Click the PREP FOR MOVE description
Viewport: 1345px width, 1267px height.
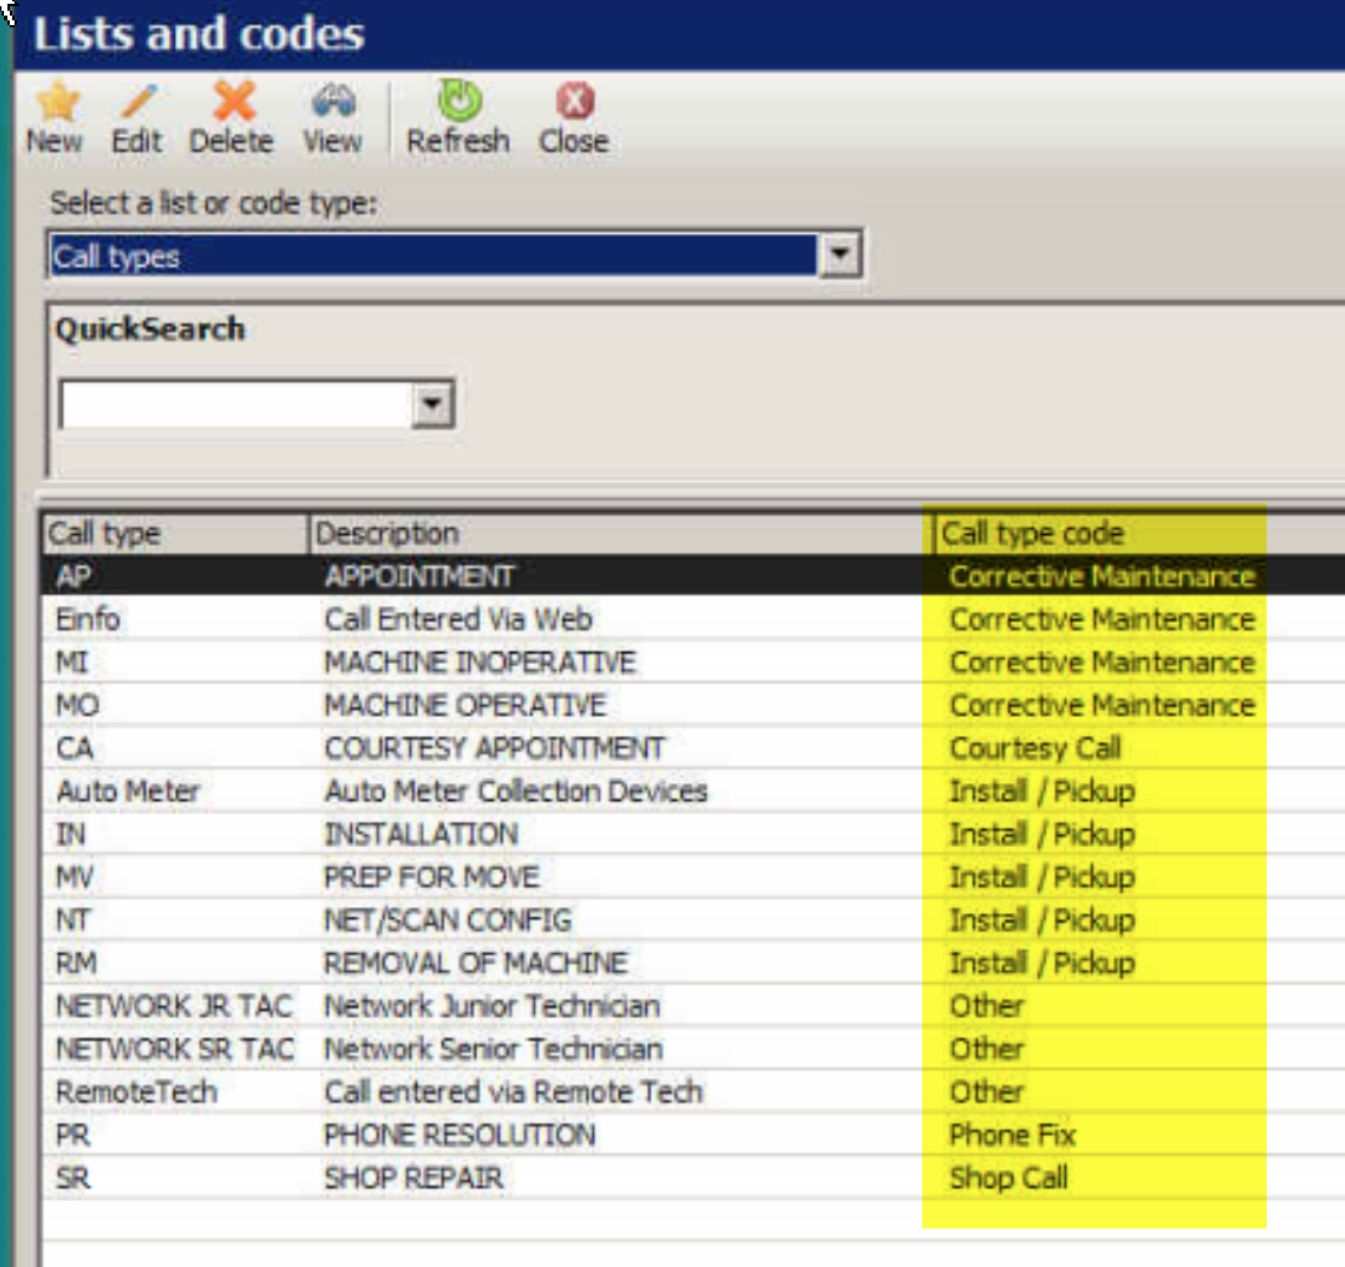(432, 878)
